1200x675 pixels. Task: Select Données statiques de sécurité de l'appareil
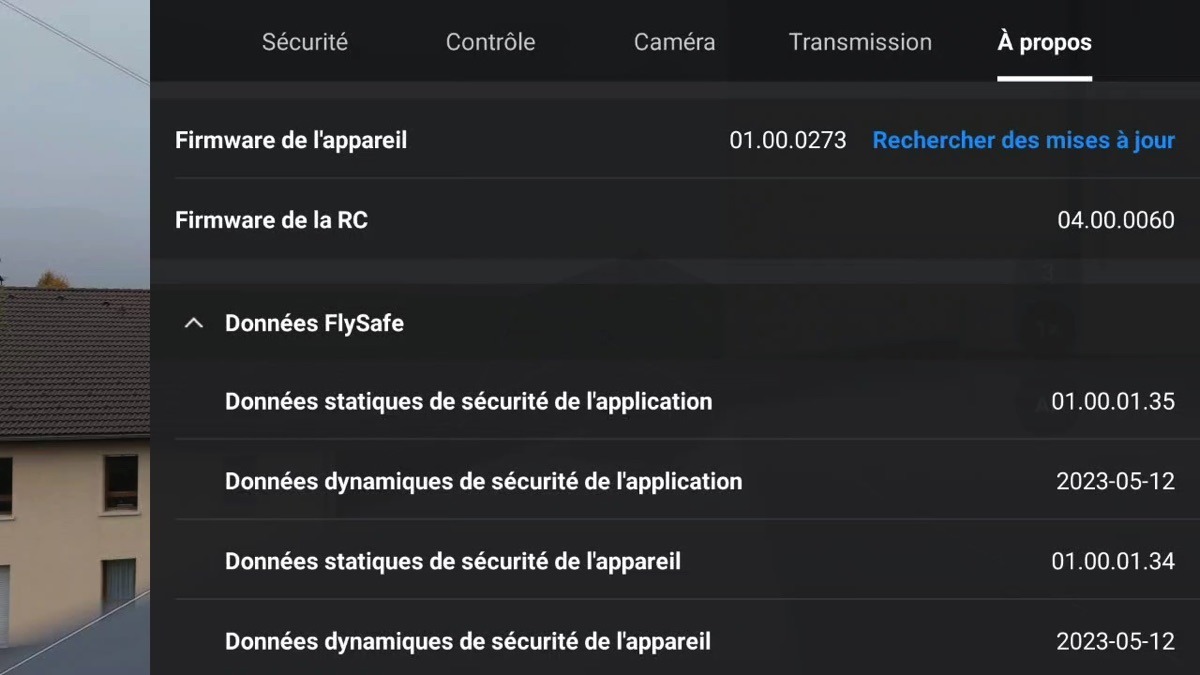pos(452,562)
